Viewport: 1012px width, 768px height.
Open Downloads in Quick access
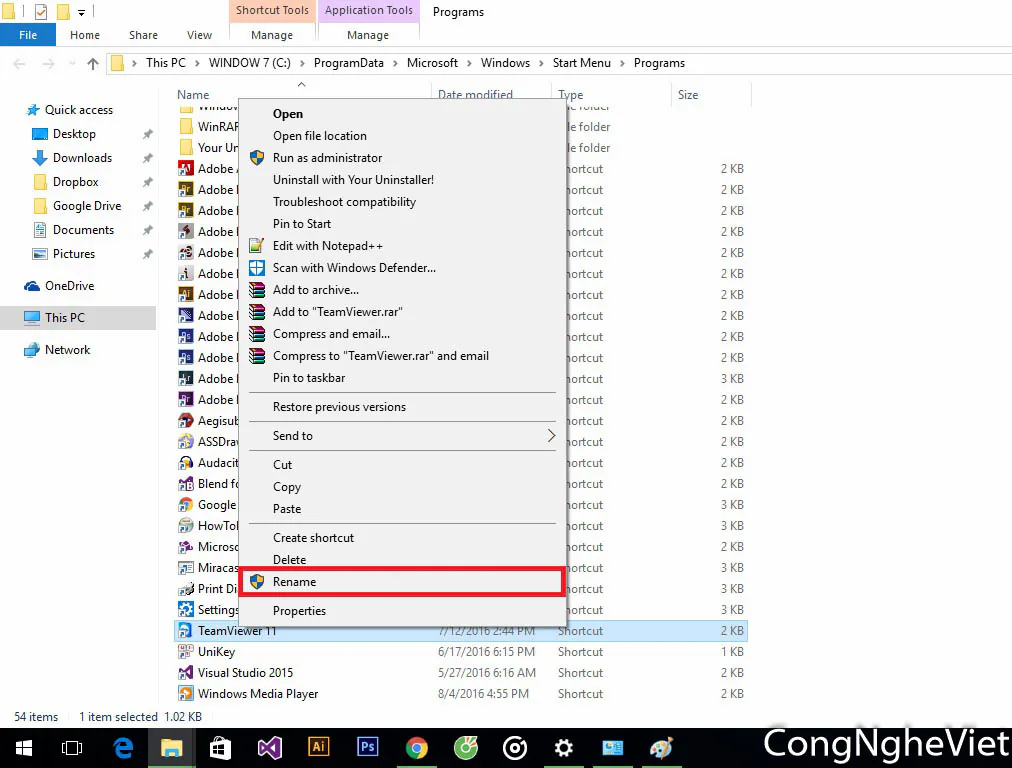click(82, 158)
